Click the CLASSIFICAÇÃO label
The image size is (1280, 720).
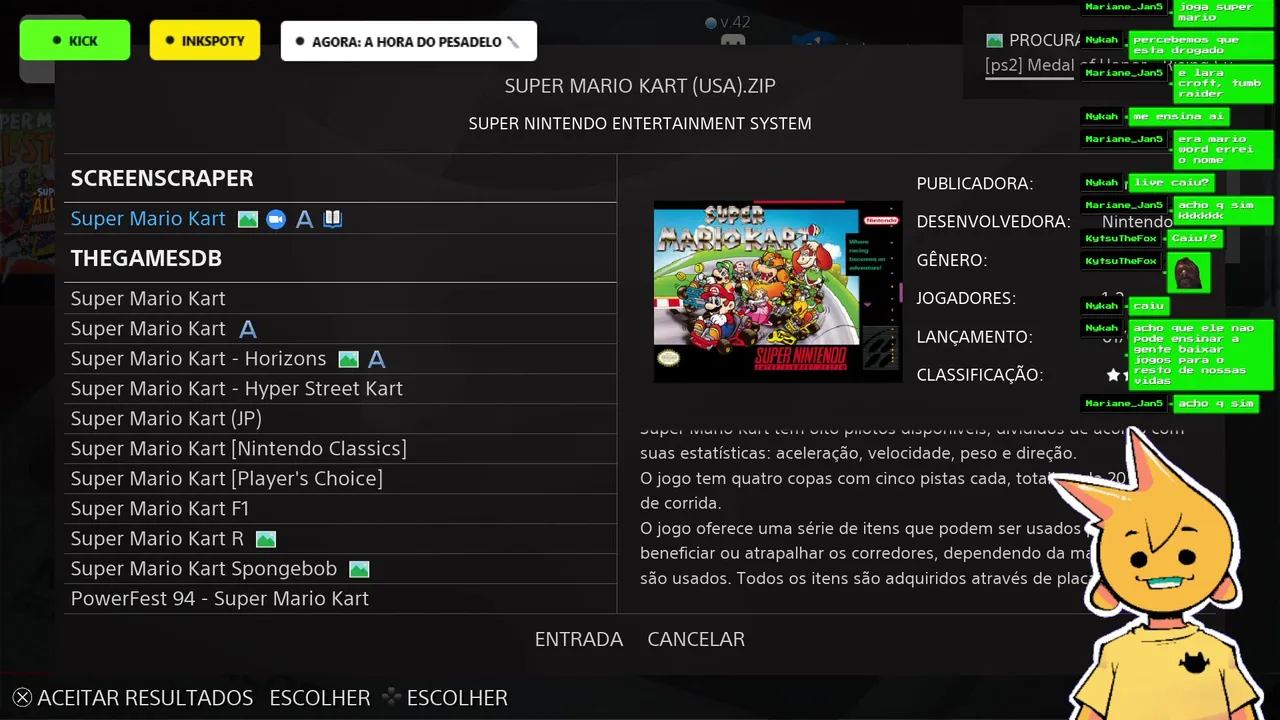(980, 375)
